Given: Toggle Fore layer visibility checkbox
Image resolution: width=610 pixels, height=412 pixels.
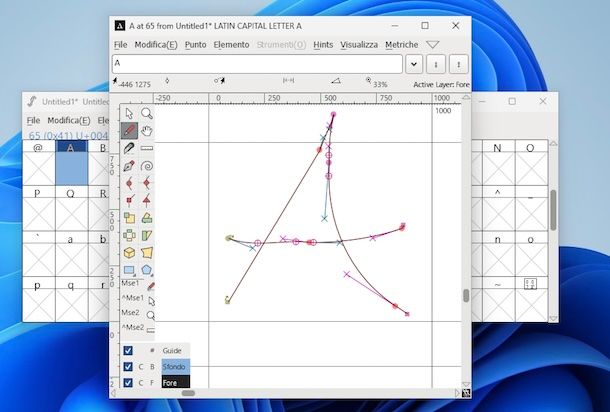Looking at the screenshot, I should [x=128, y=382].
